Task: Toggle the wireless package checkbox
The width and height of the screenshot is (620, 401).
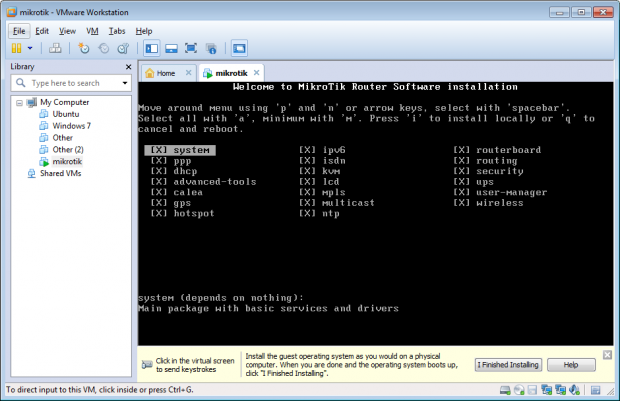Action: click(461, 203)
